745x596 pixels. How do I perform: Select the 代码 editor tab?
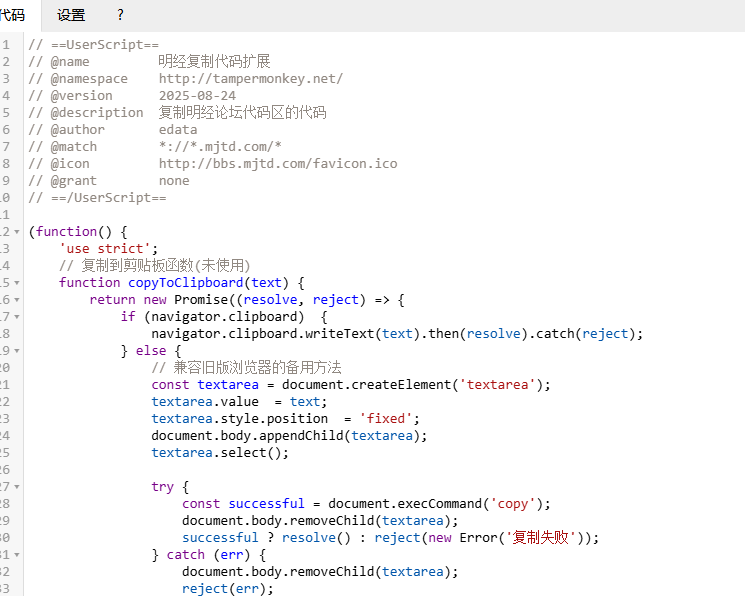click(13, 15)
